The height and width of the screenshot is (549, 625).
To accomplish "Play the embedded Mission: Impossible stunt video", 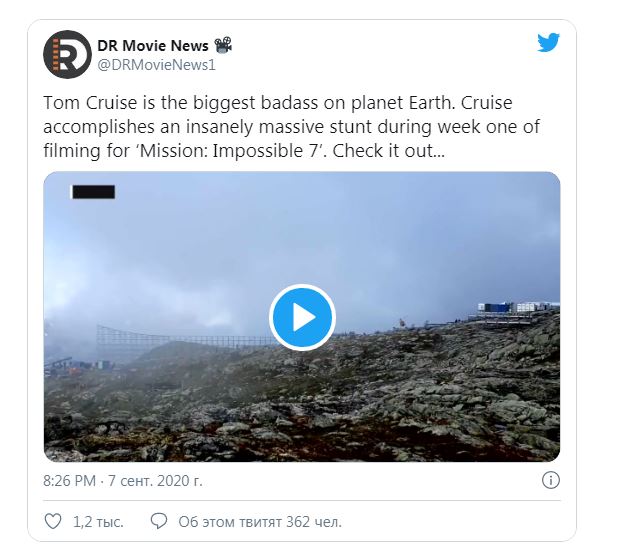I will point(302,317).
